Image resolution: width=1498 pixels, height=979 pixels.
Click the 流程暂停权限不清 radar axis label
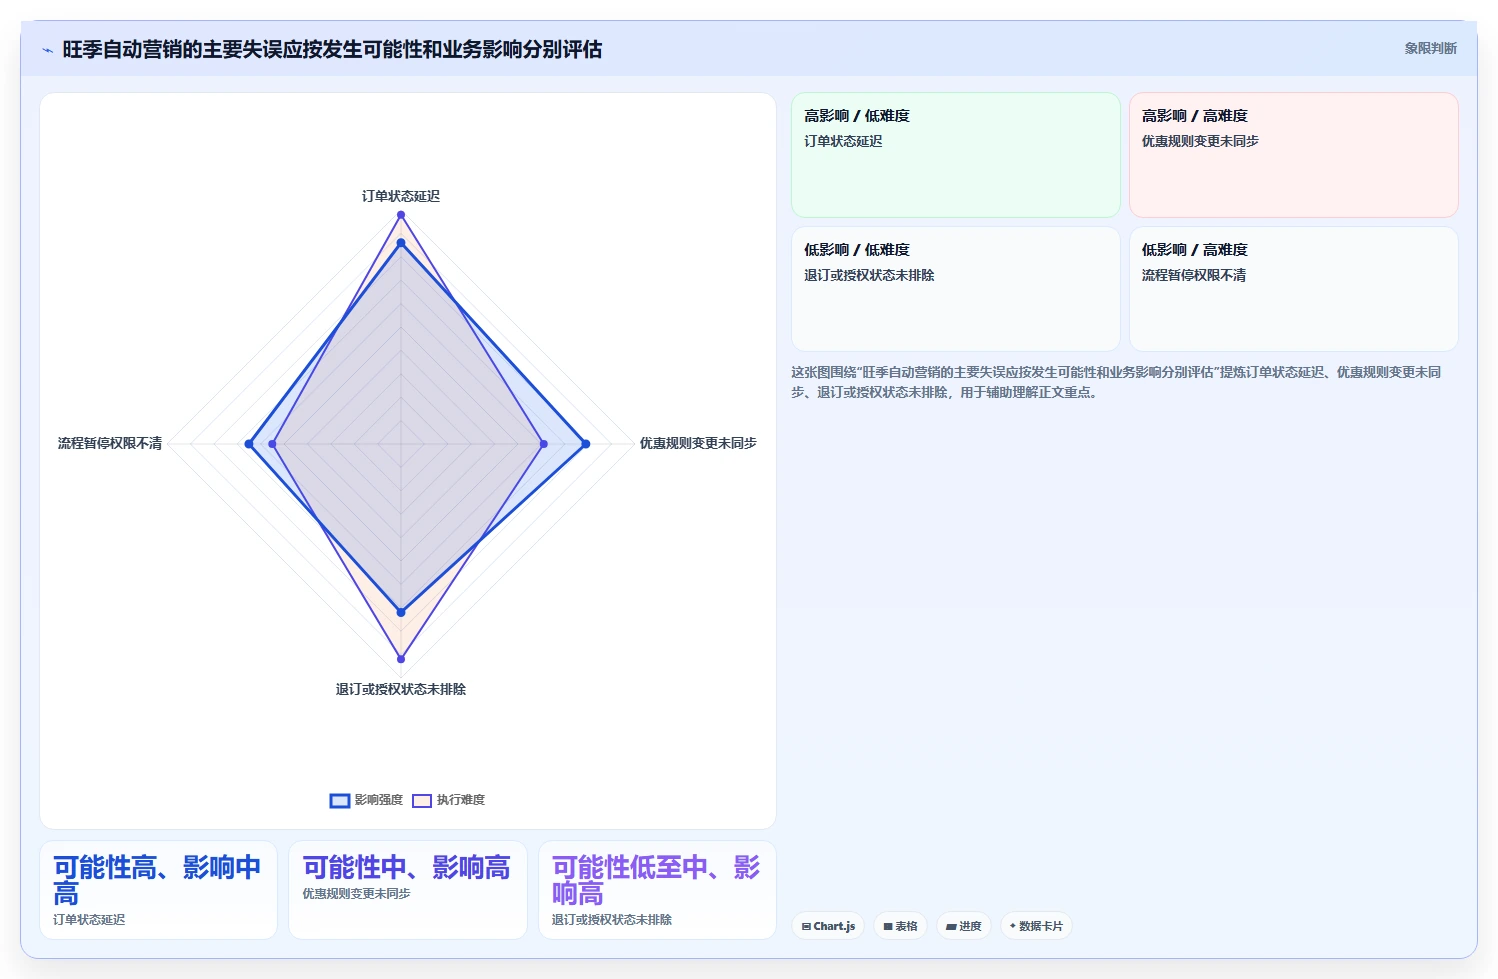[110, 443]
